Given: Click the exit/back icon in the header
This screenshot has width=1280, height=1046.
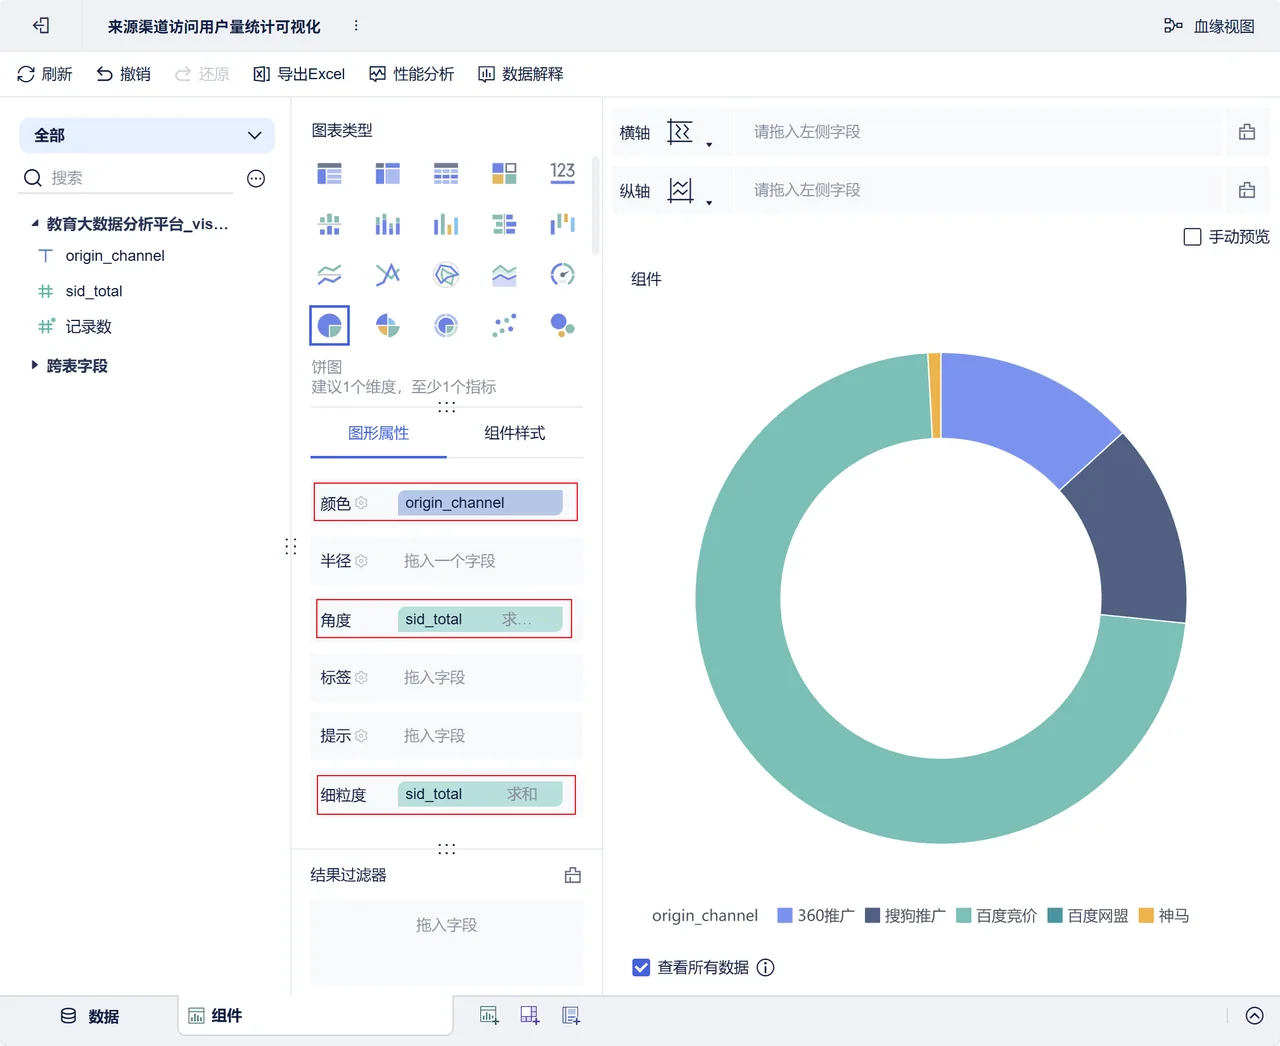Looking at the screenshot, I should [41, 26].
